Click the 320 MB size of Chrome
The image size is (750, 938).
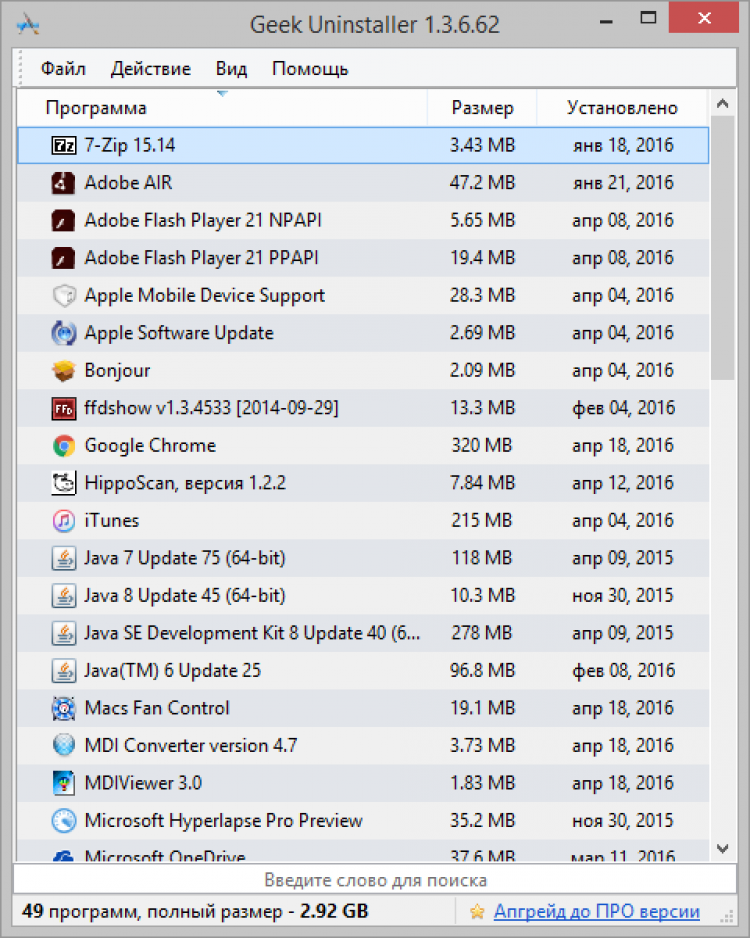(x=482, y=446)
